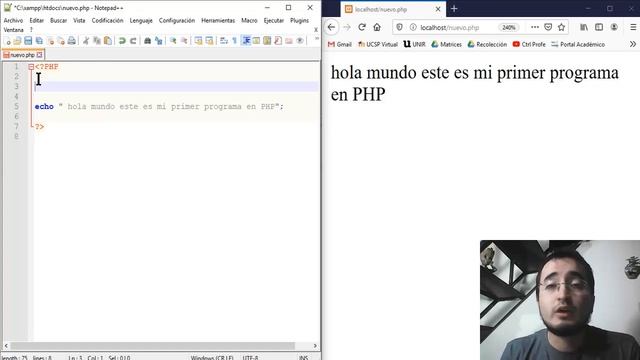Toggle Show All Characters pilcrow icon
The width and height of the screenshot is (640, 360).
click(x=235, y=41)
